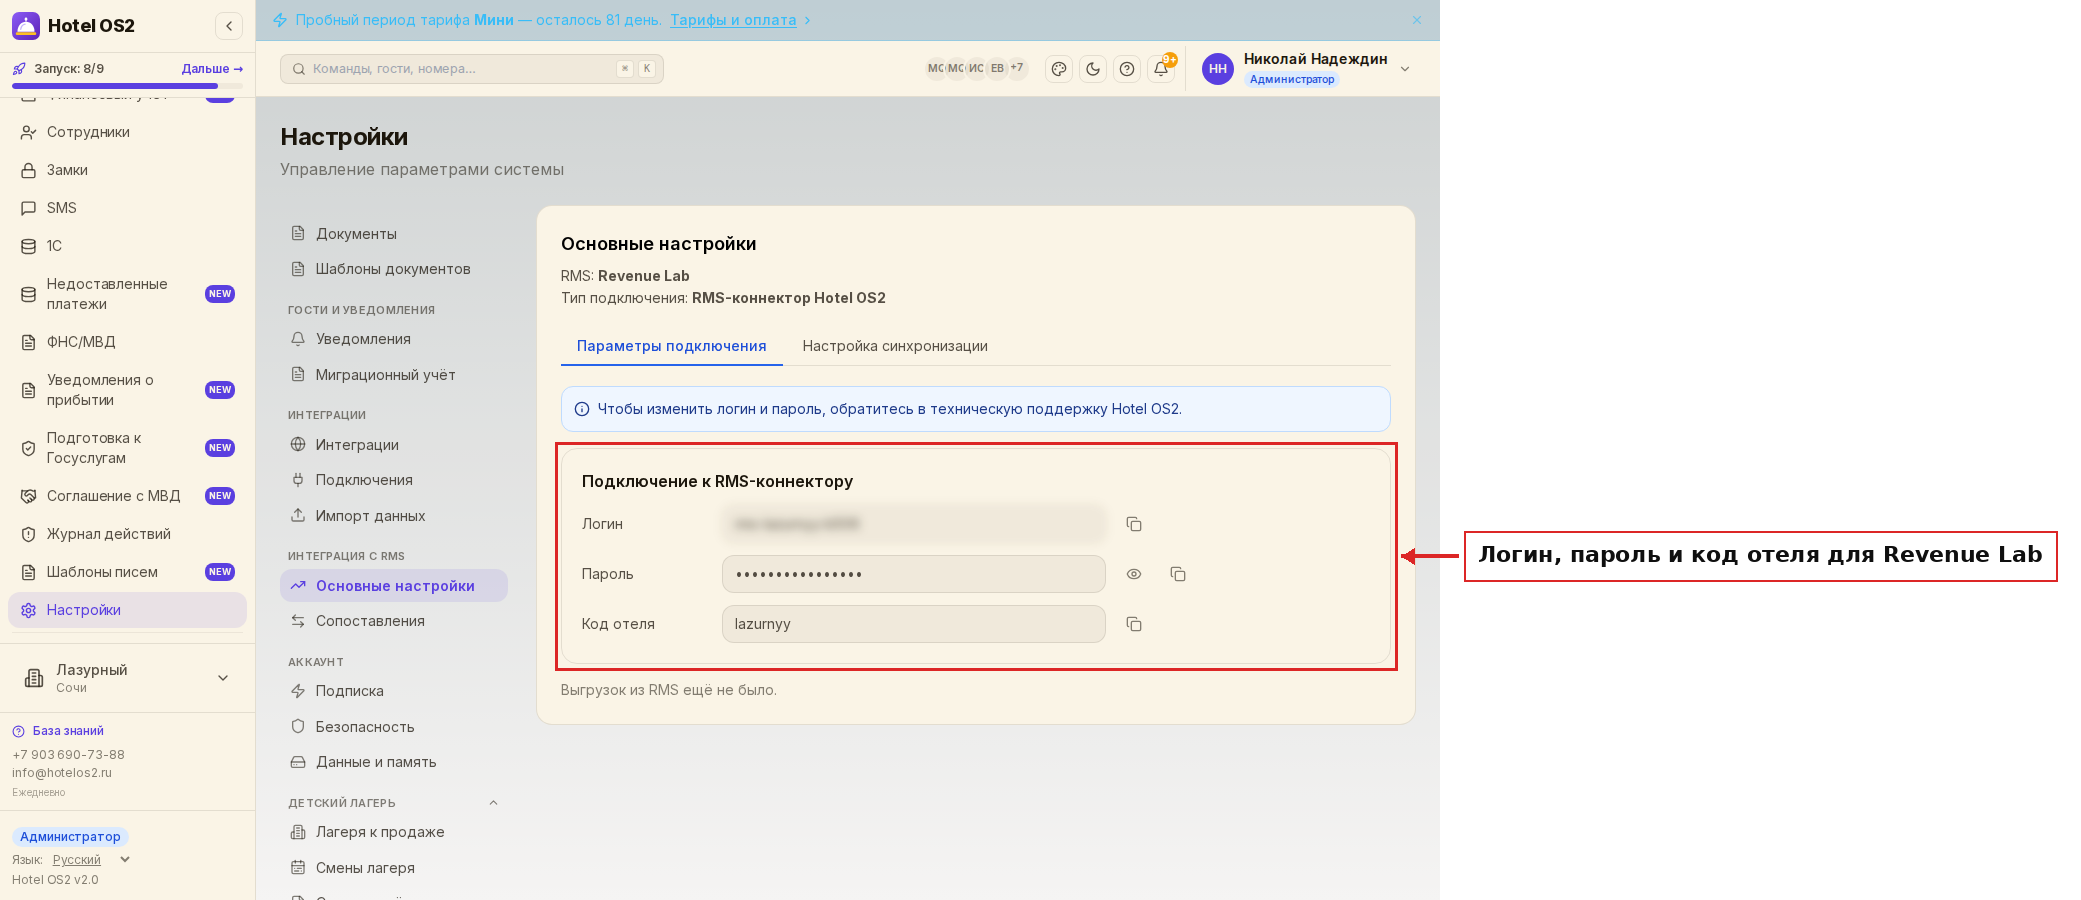Screen dimensions: 2081x900
Task: Expand user menu next to Николай Надеждин
Action: coord(1405,69)
